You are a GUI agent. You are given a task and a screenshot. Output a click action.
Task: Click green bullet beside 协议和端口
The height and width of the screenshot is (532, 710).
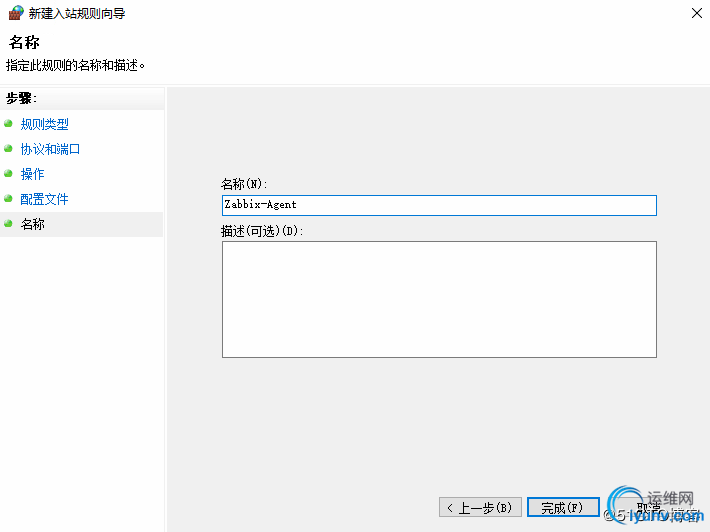tap(8, 149)
